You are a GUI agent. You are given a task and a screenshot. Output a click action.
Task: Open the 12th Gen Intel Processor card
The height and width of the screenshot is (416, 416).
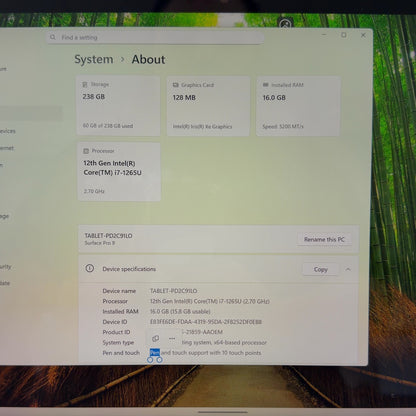(x=119, y=172)
